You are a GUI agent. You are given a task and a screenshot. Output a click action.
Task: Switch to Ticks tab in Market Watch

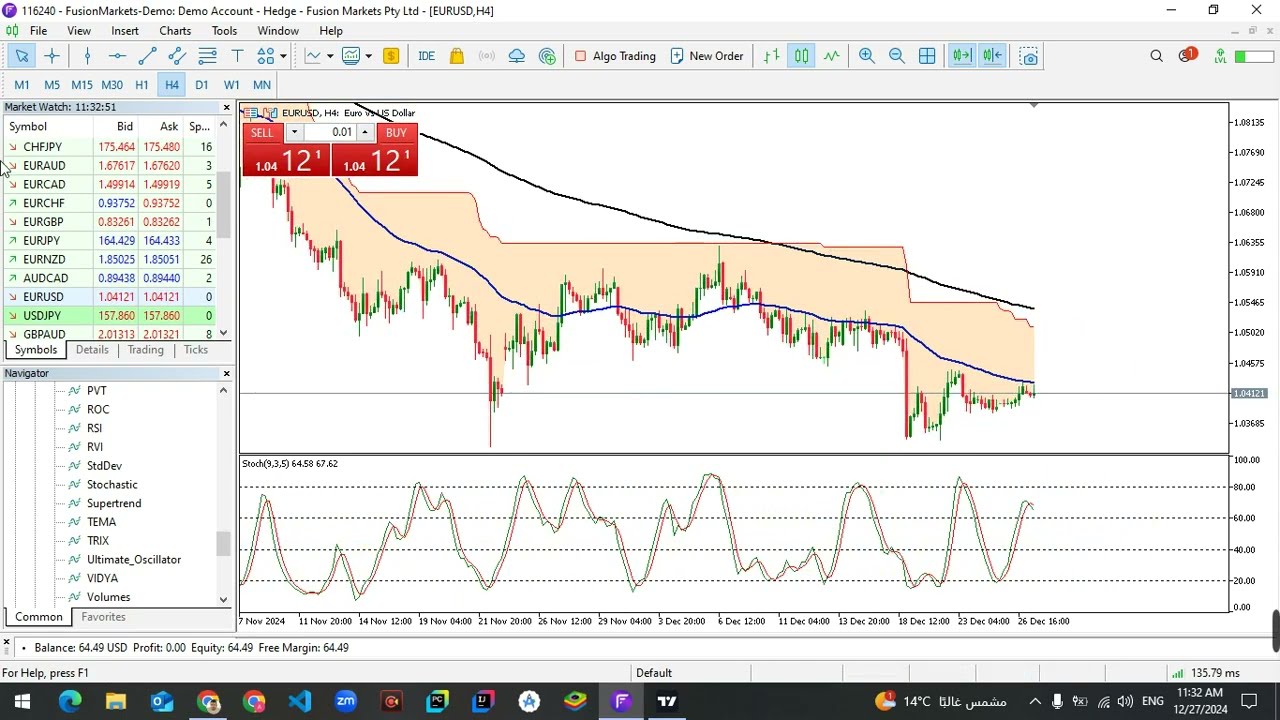pyautogui.click(x=196, y=350)
